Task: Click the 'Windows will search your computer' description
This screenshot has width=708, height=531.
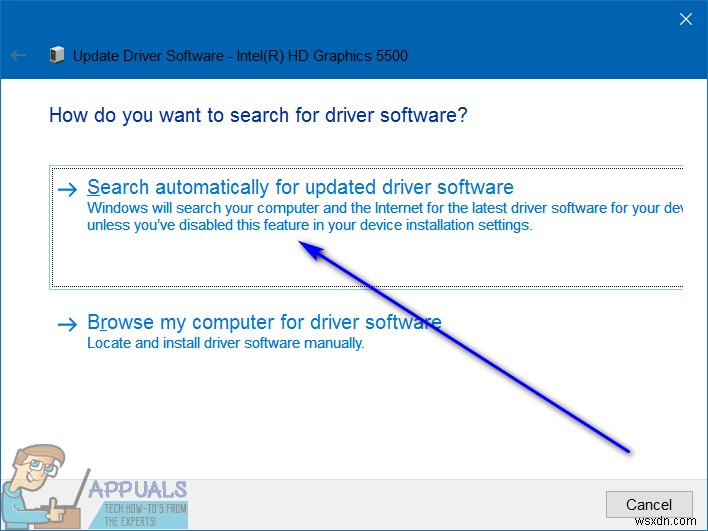Action: [x=385, y=217]
